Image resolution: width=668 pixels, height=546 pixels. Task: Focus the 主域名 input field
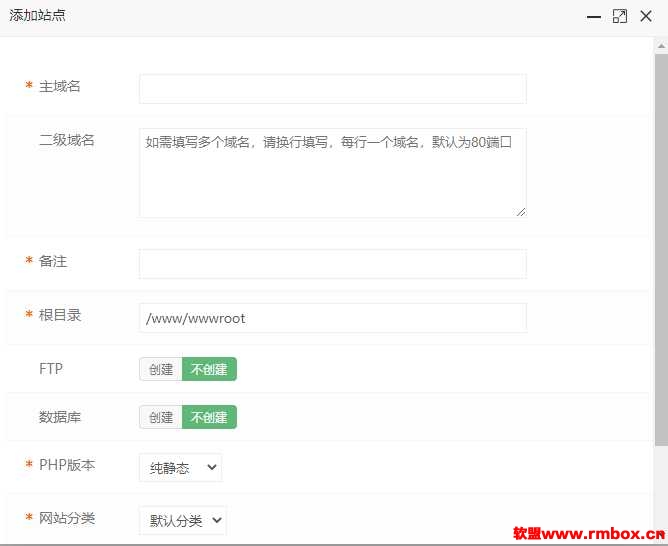tap(333, 89)
